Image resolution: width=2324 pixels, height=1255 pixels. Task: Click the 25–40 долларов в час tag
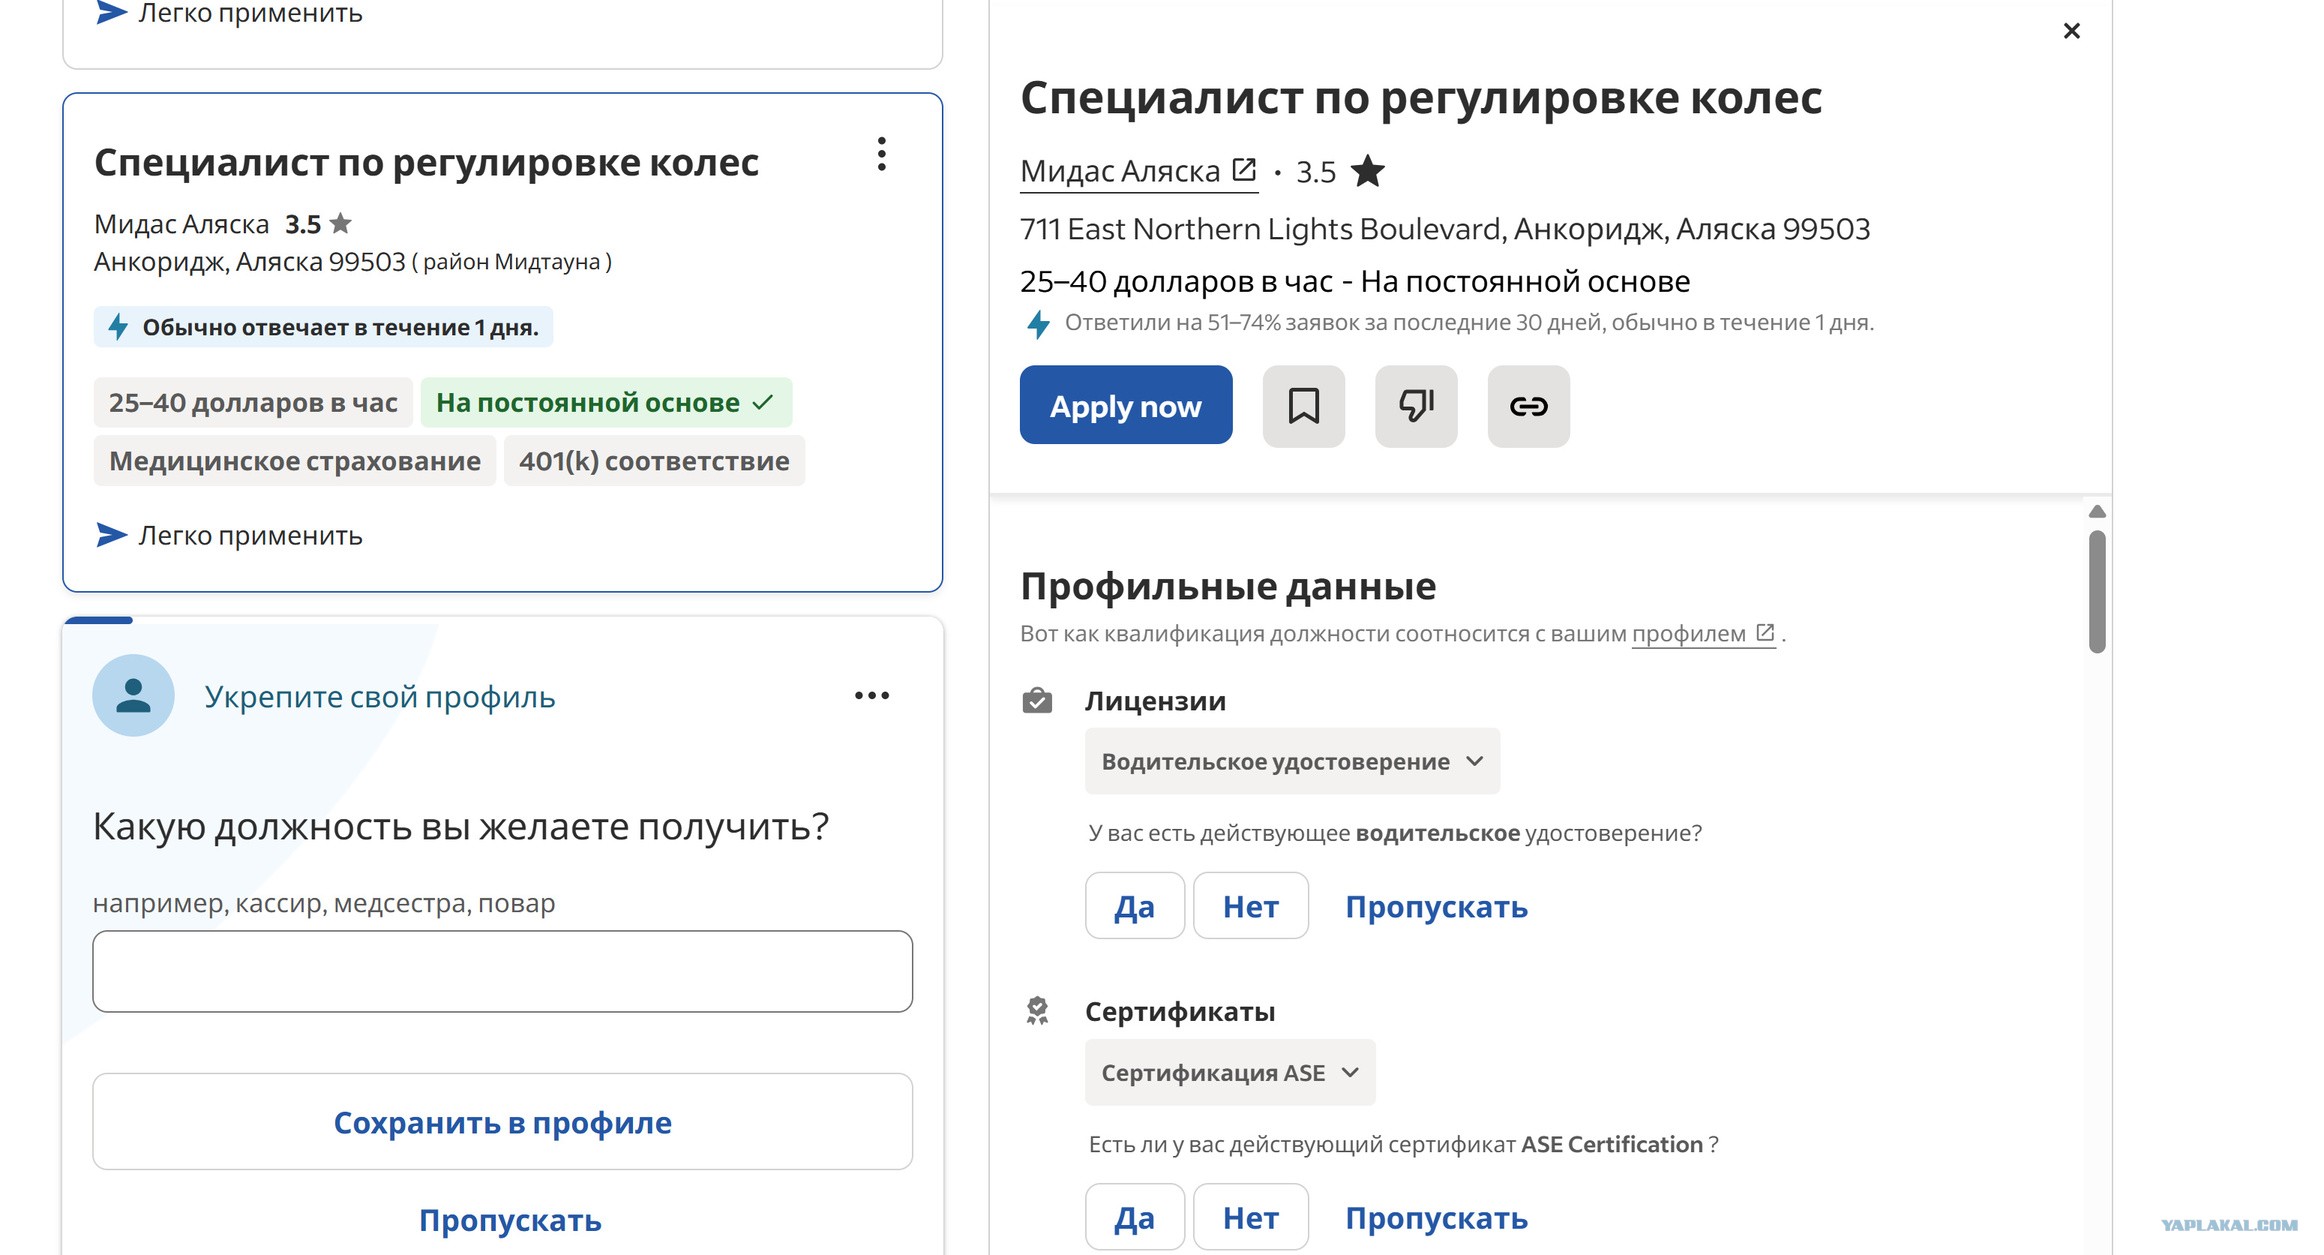[x=253, y=402]
